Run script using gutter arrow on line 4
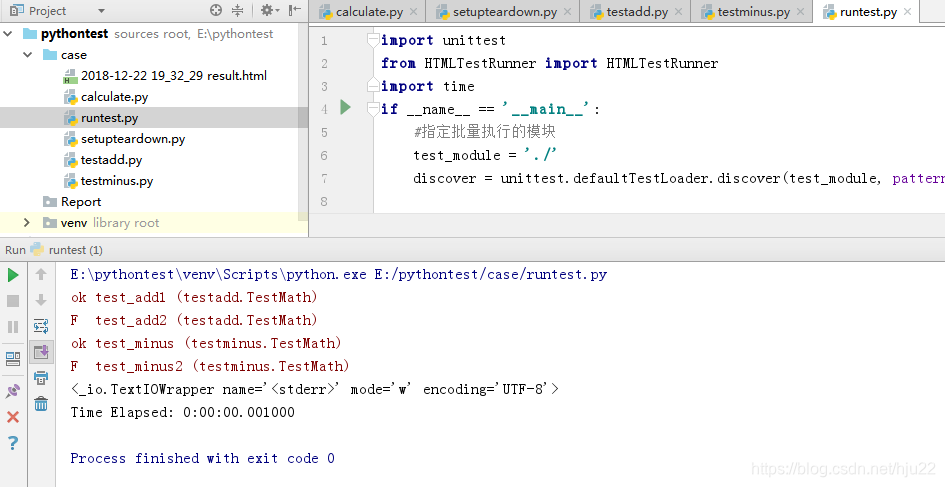The image size is (945, 487). [x=345, y=108]
